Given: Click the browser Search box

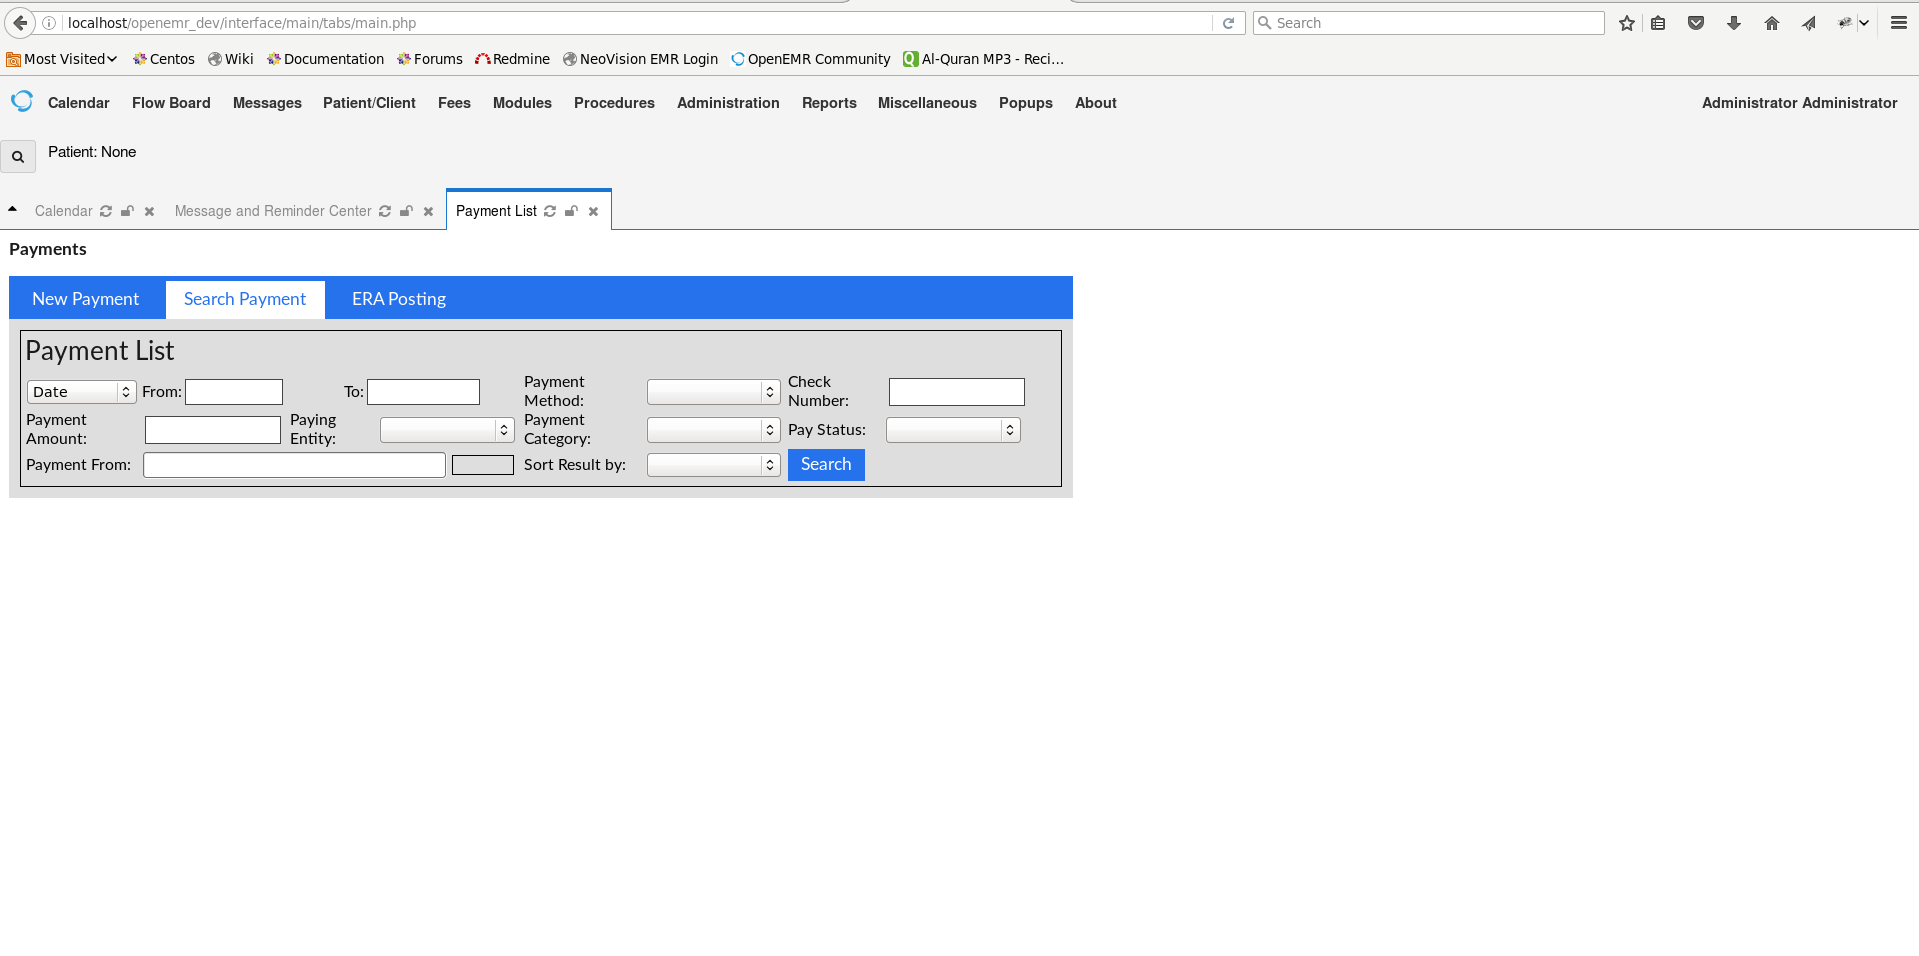Looking at the screenshot, I should tap(1429, 23).
